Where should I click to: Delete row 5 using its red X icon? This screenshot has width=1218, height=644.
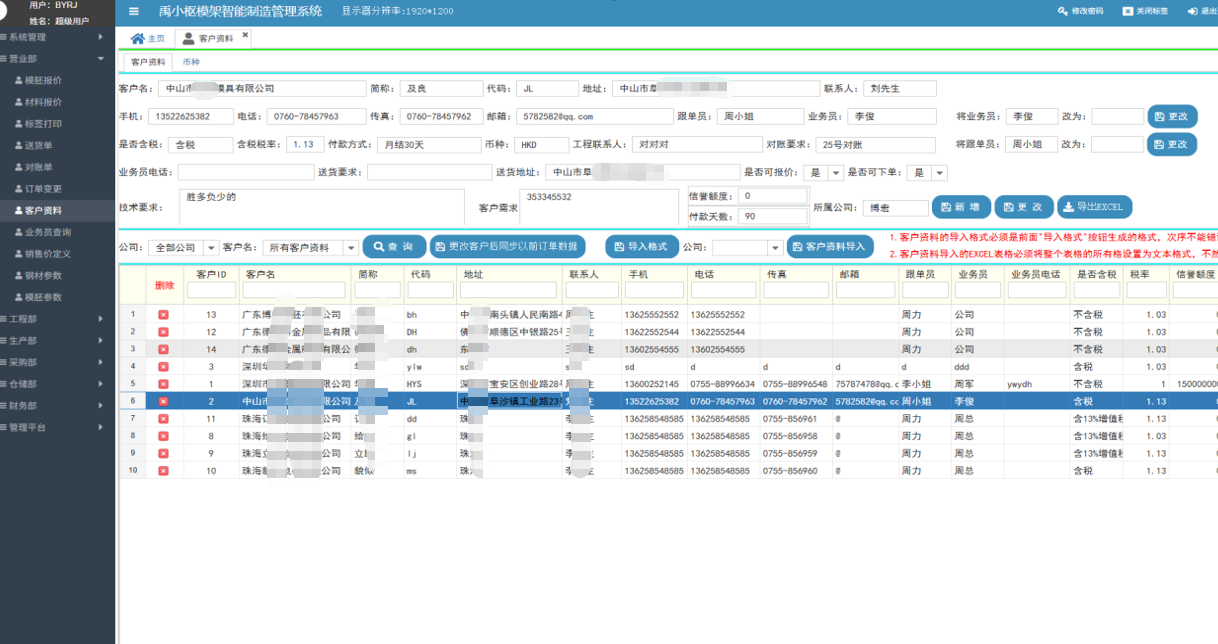163,384
